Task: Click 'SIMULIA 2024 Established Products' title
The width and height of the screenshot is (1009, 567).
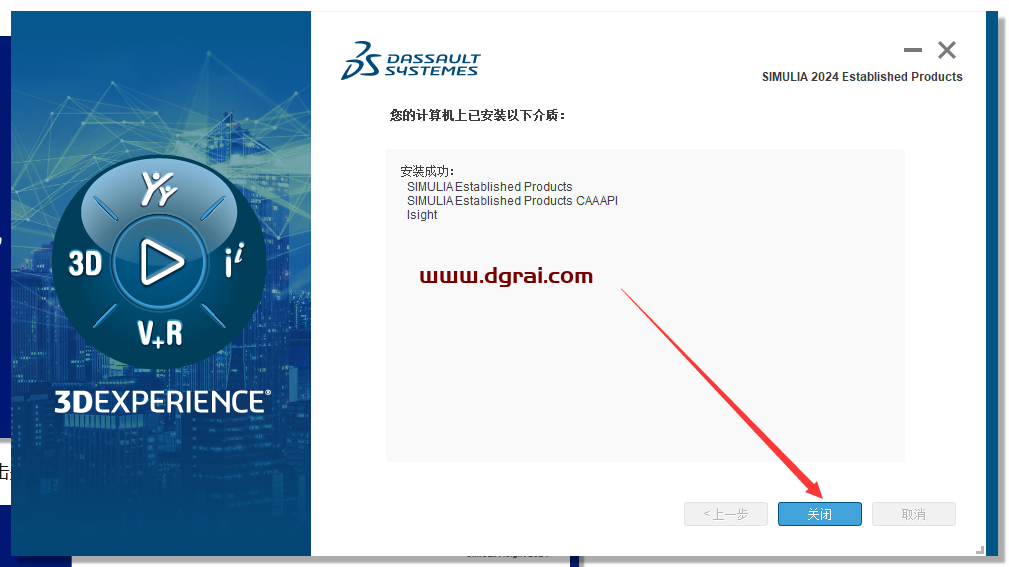Action: pyautogui.click(x=862, y=77)
